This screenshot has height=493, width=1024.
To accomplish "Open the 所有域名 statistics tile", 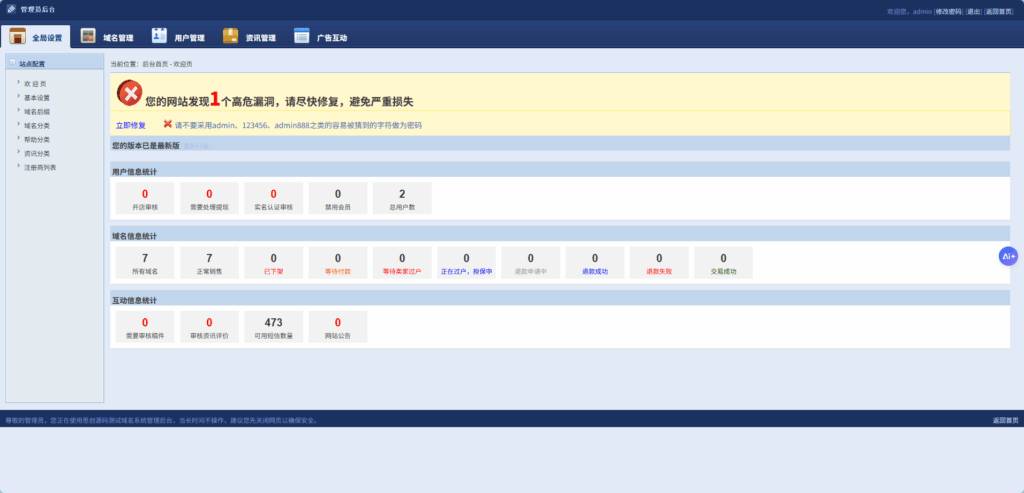I will [x=145, y=263].
